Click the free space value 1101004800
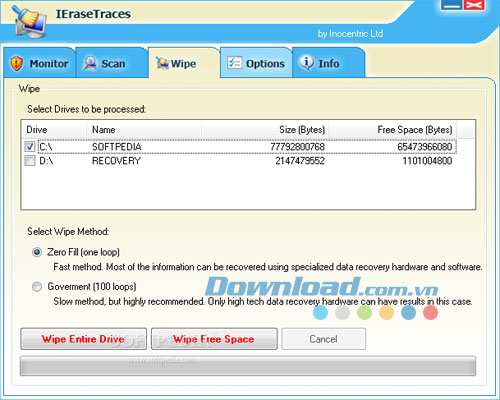The width and height of the screenshot is (500, 400). pos(427,161)
